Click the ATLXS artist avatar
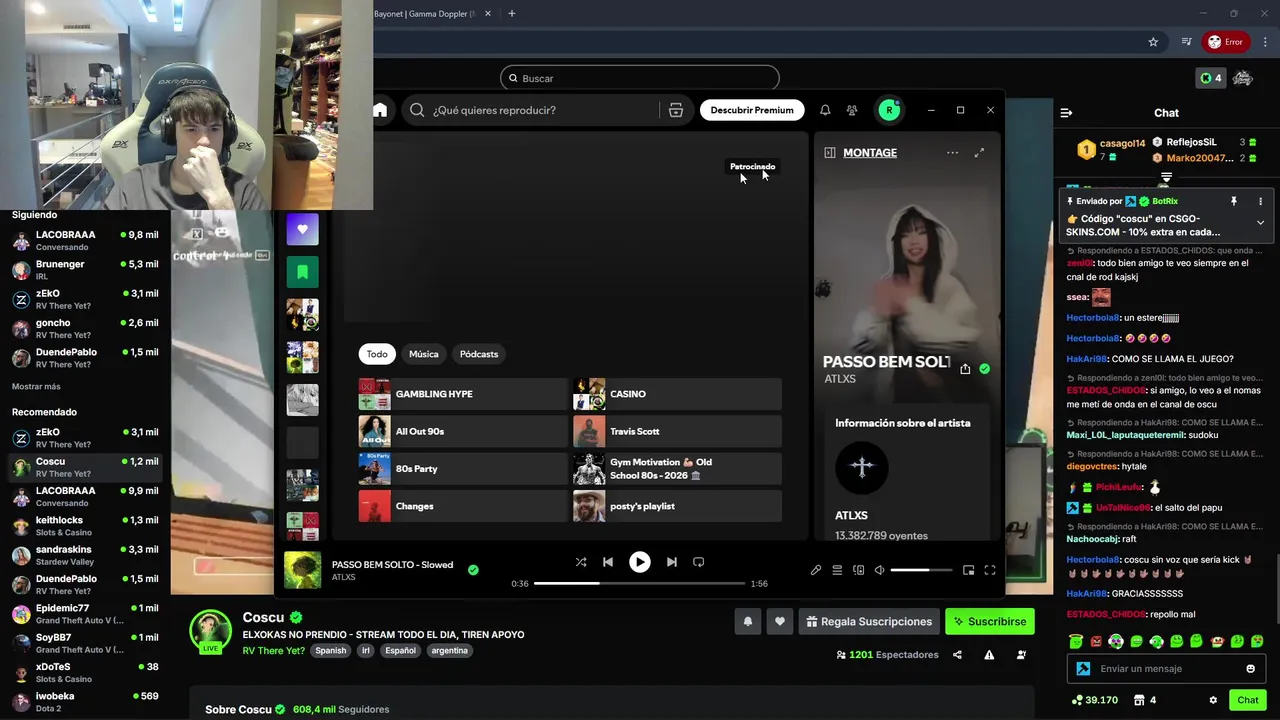 click(862, 467)
